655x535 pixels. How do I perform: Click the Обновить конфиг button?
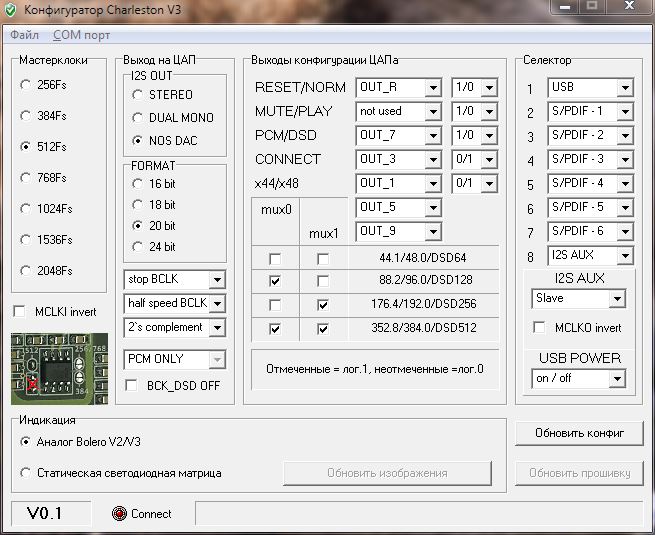coord(579,433)
